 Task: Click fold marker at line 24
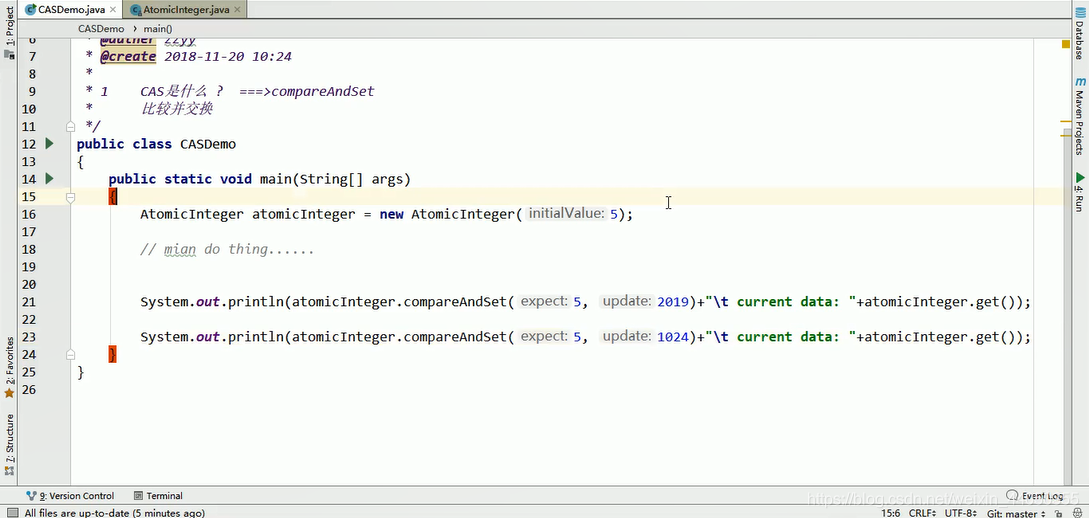pyautogui.click(x=70, y=354)
